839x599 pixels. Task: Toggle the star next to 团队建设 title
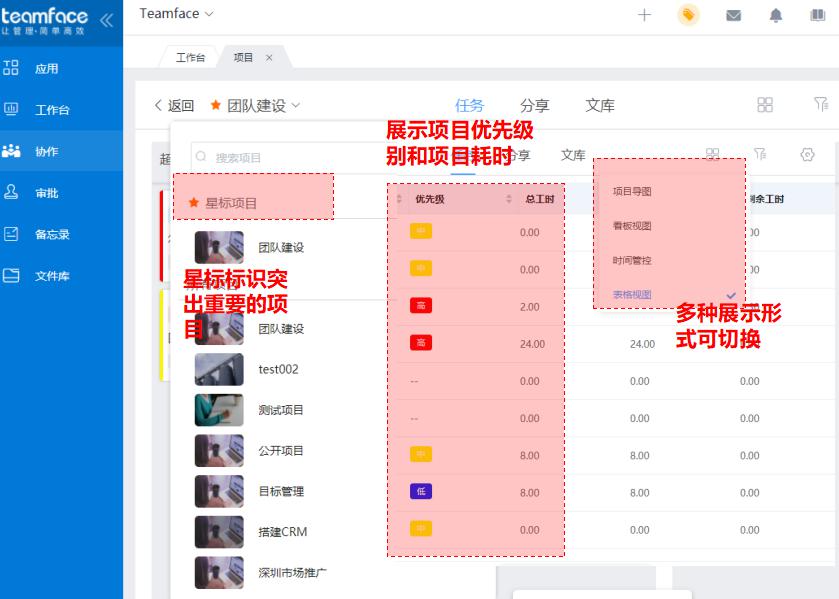(216, 105)
